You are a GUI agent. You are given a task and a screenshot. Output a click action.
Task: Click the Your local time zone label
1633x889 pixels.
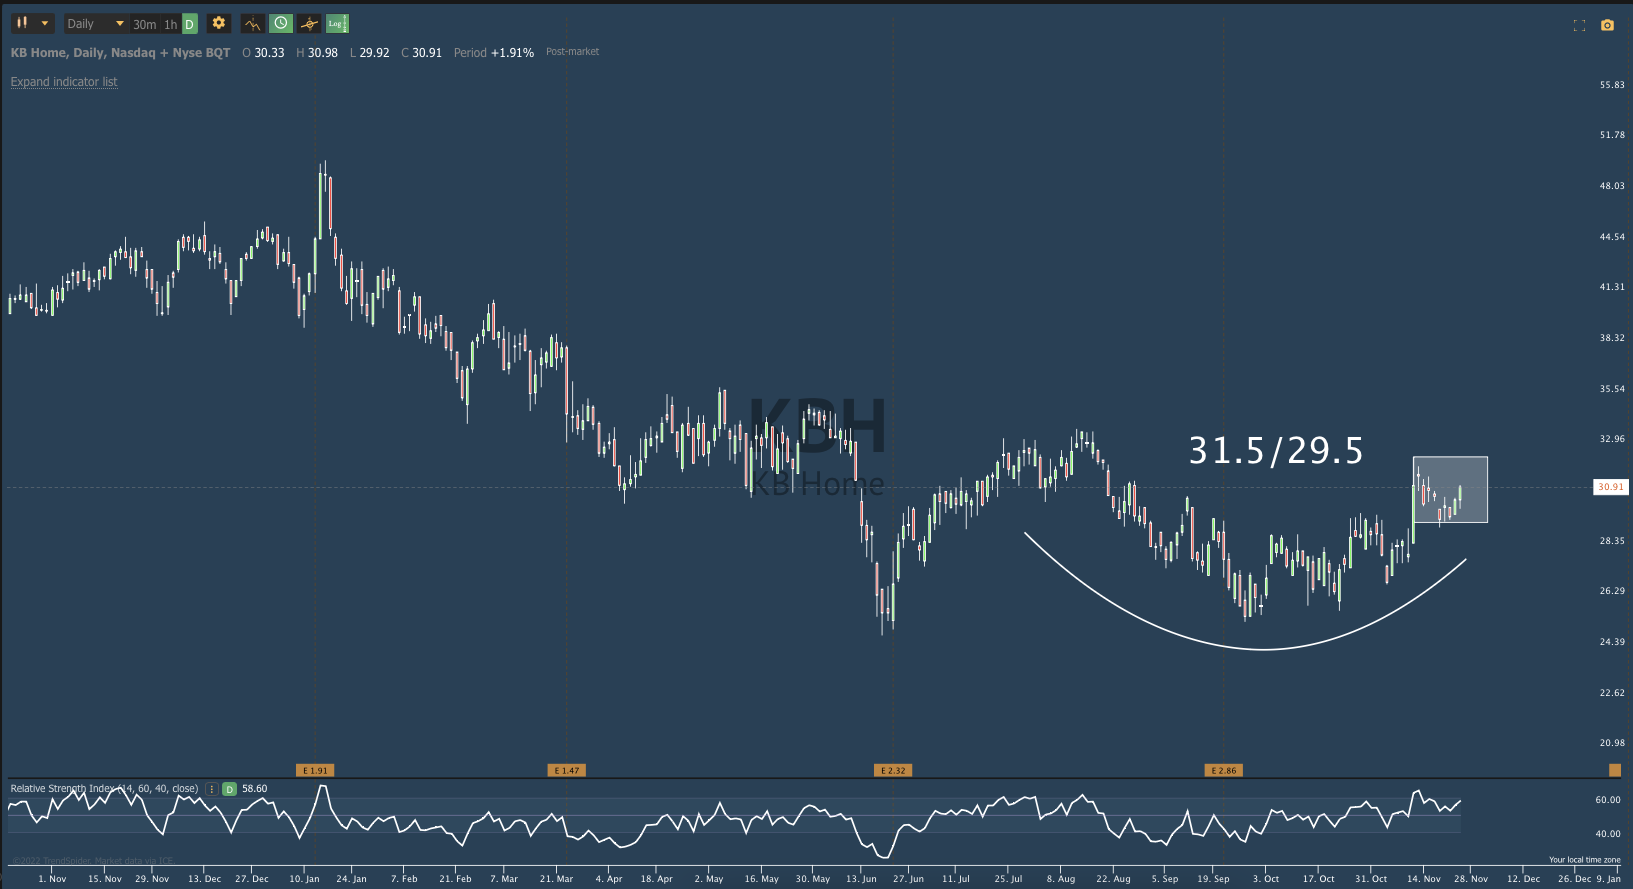pos(1585,860)
